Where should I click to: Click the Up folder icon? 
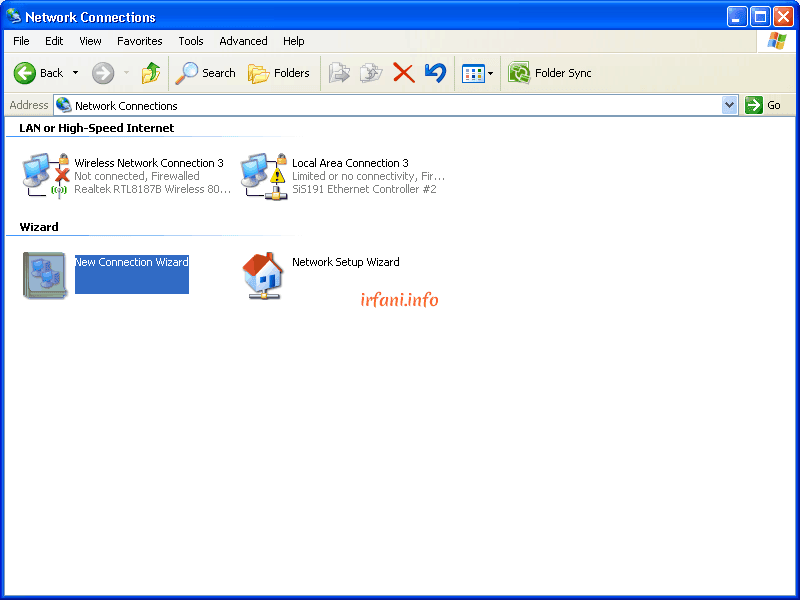[x=151, y=73]
